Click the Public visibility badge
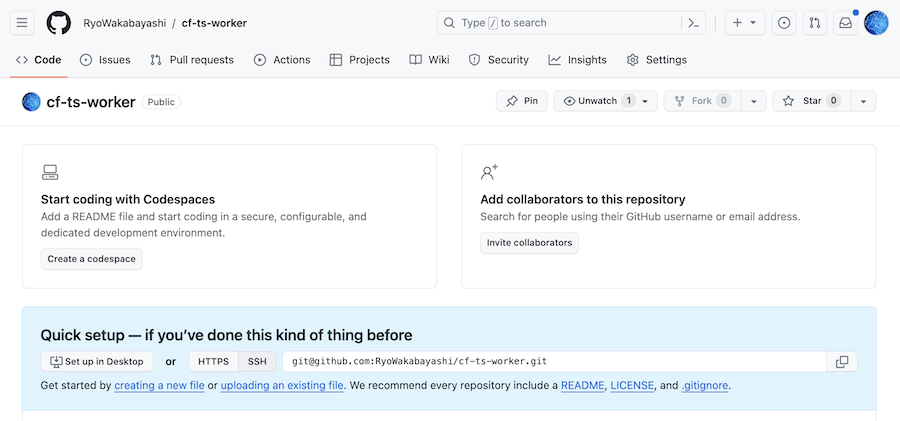The image size is (900, 421). coord(161,102)
